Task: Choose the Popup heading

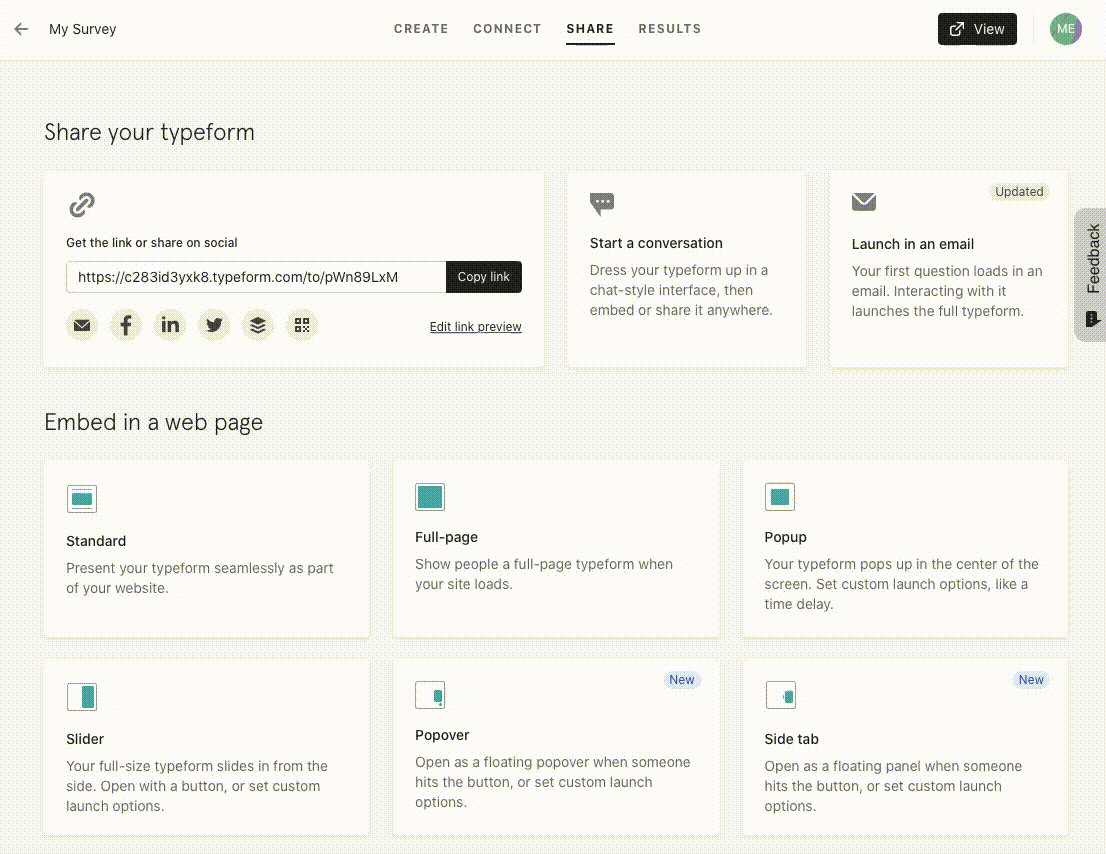Action: click(x=785, y=537)
